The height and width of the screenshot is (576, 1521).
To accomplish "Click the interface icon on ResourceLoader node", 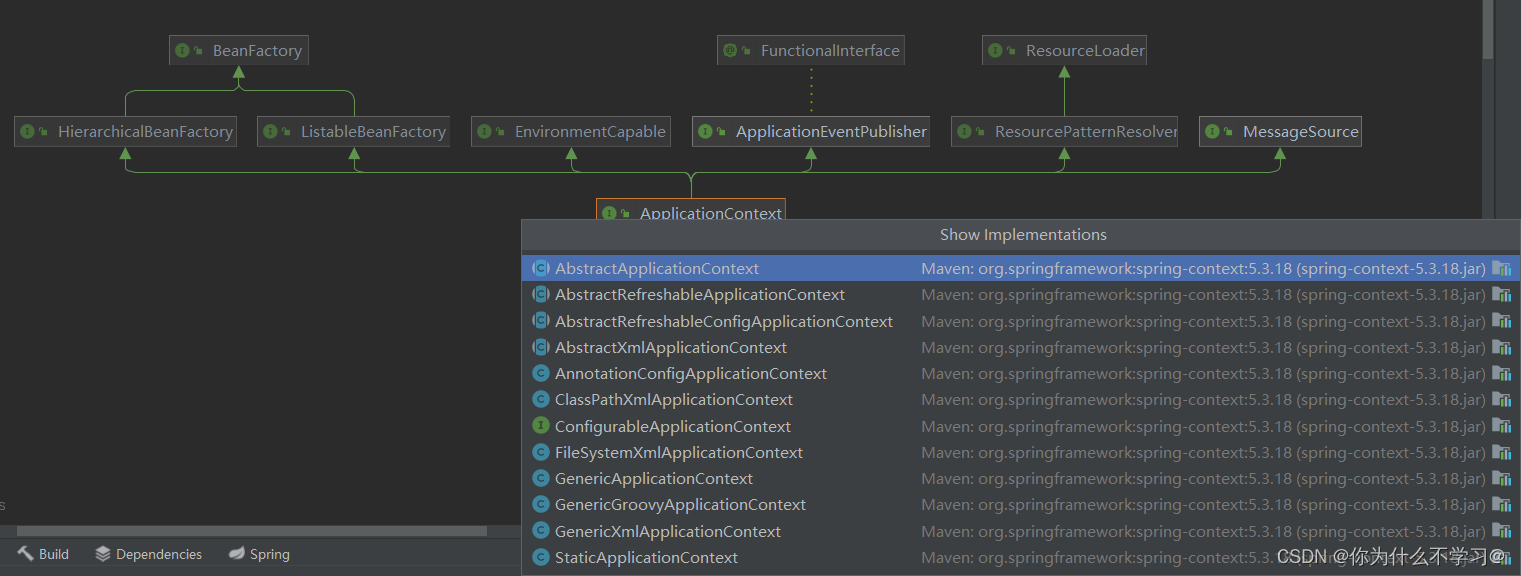I will [x=995, y=51].
